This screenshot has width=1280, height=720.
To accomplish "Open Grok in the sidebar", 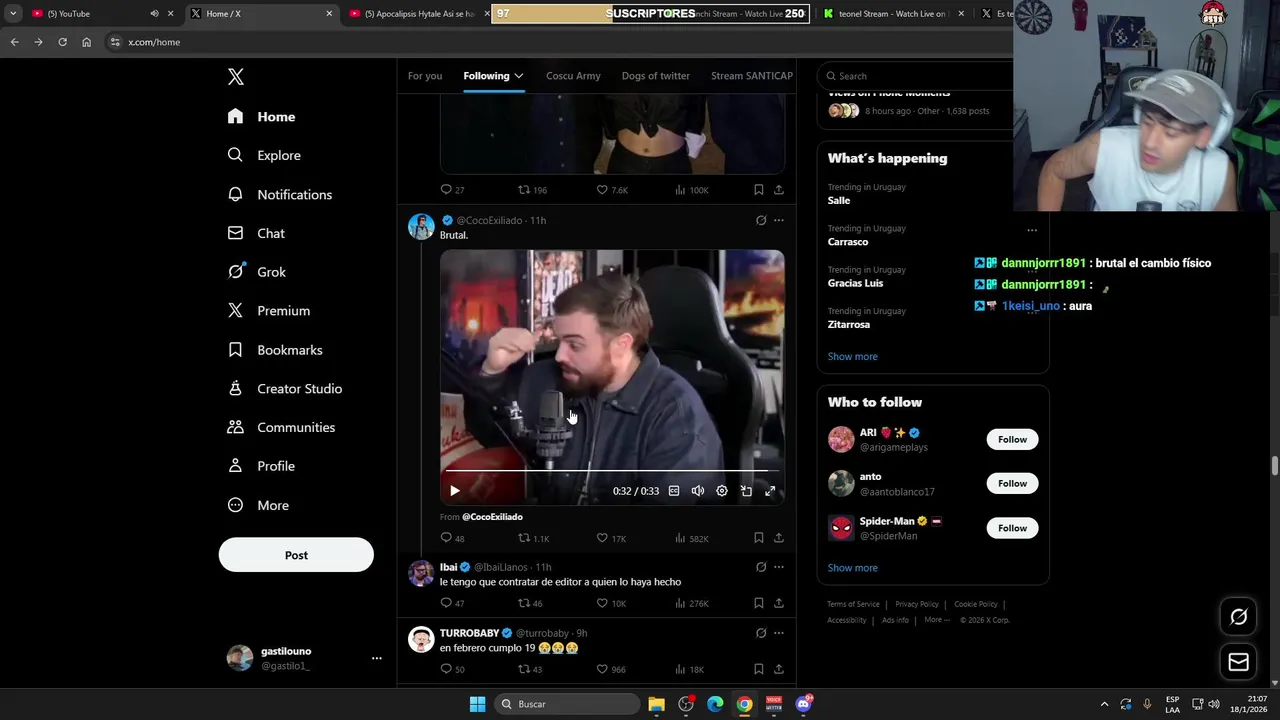I will (x=257, y=272).
